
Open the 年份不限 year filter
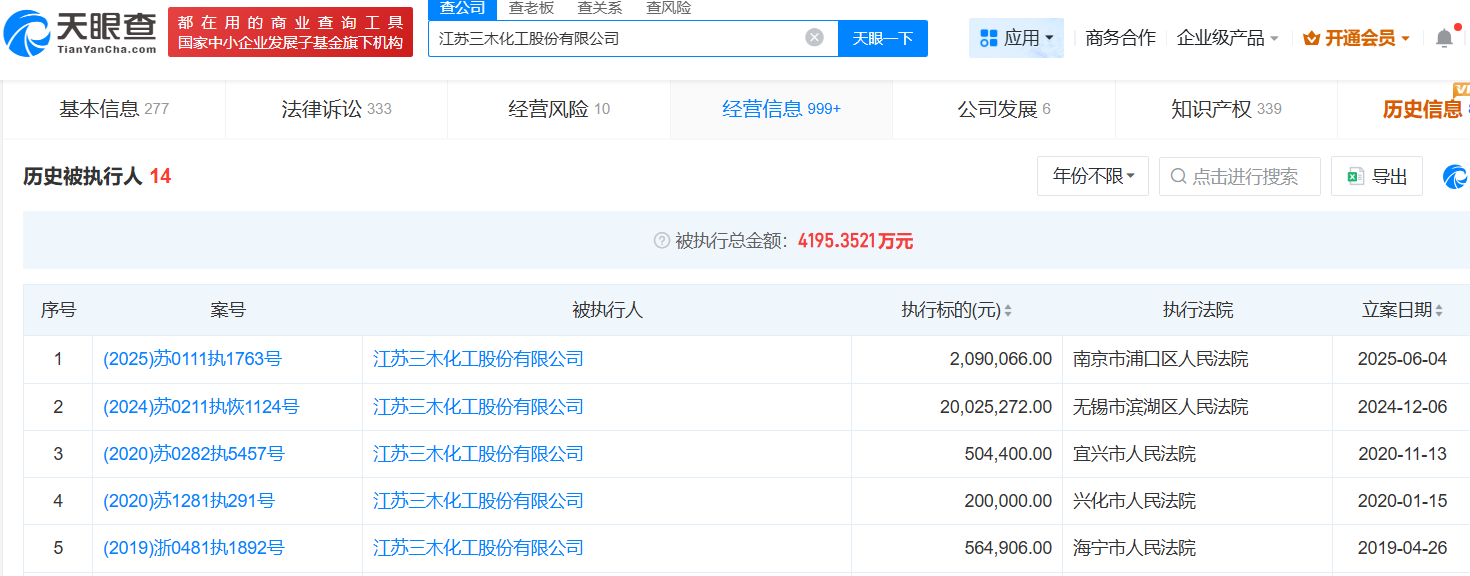pos(1092,176)
